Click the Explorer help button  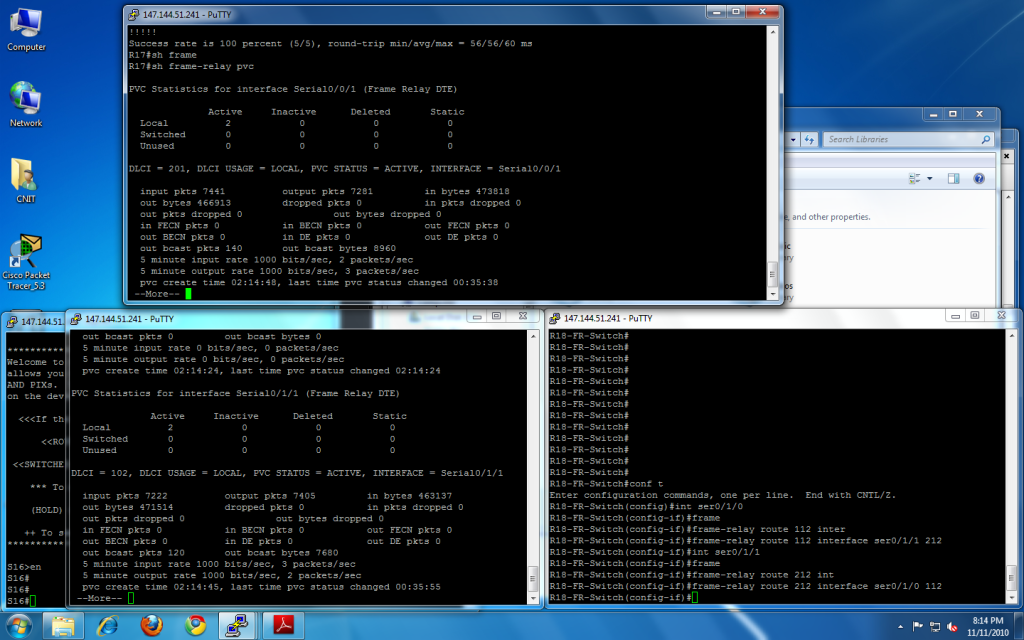pyautogui.click(x=978, y=178)
